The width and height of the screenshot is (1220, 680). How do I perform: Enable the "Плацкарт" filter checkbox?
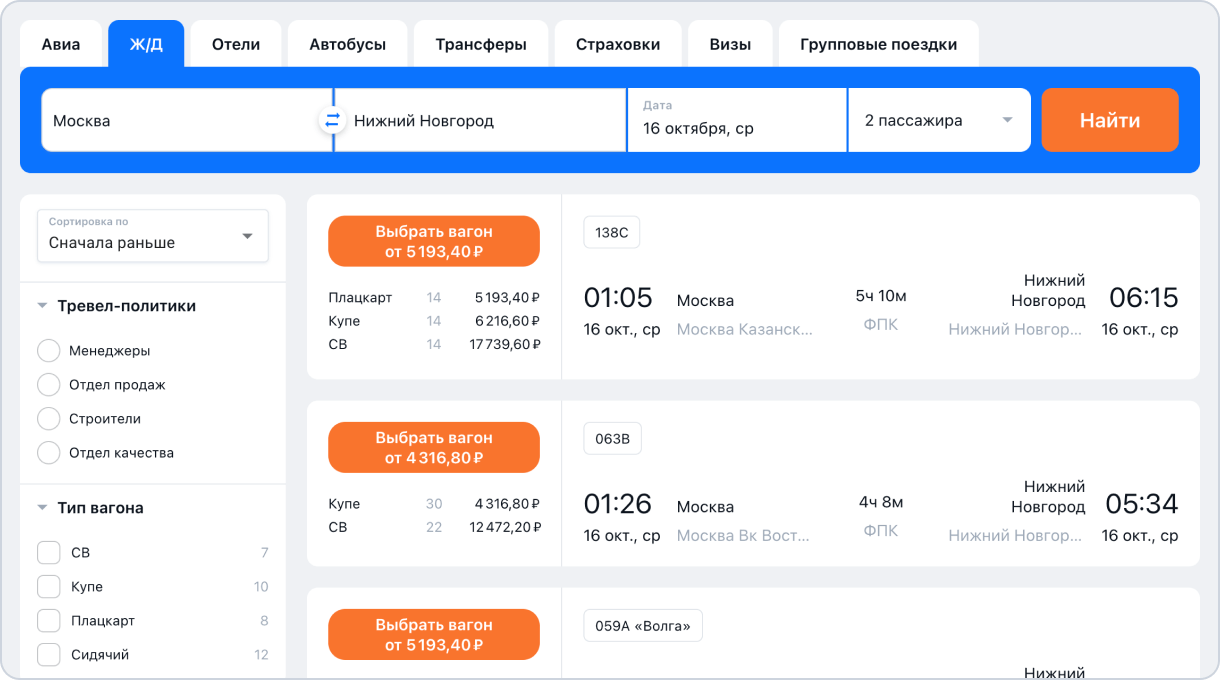[49, 621]
